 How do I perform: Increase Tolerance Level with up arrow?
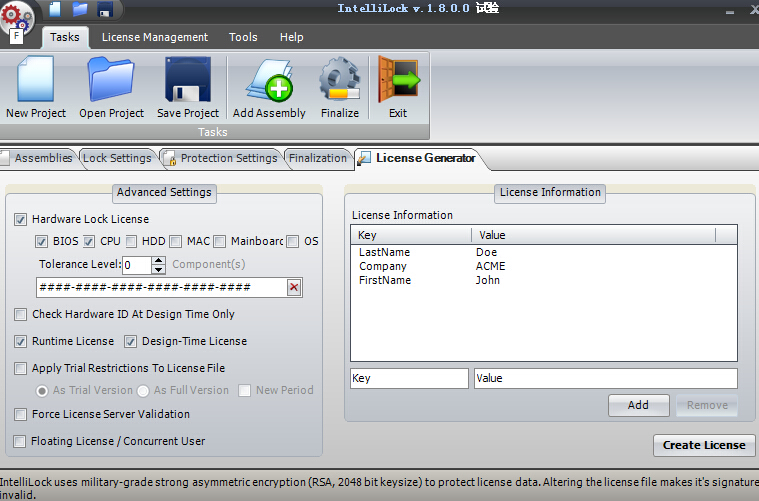[x=158, y=260]
